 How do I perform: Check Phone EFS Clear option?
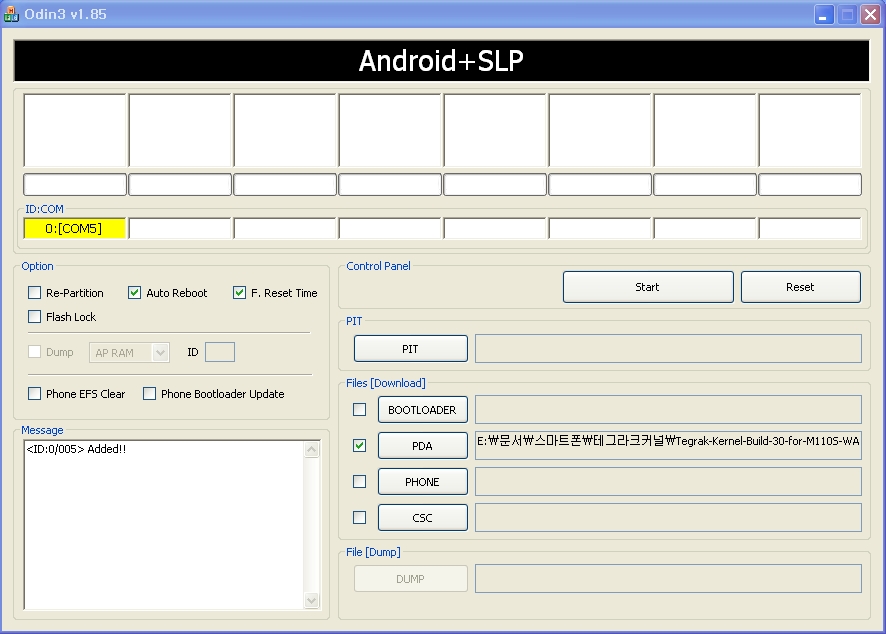click(35, 394)
